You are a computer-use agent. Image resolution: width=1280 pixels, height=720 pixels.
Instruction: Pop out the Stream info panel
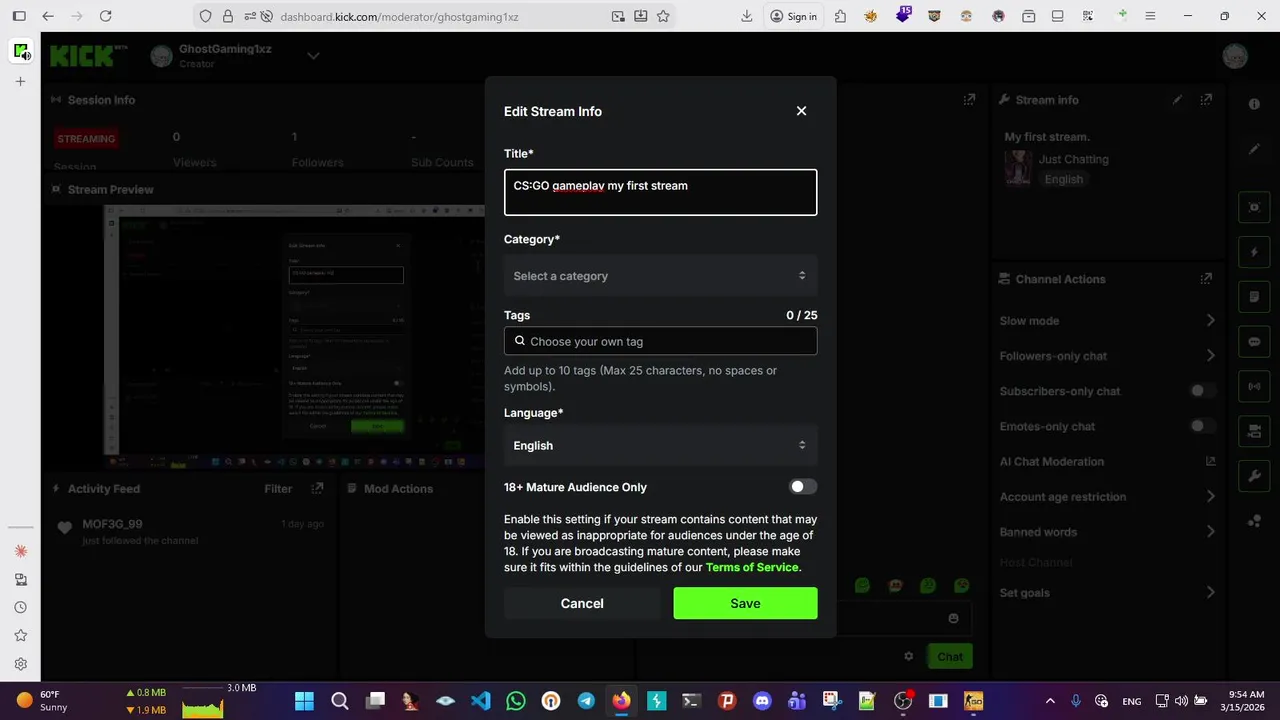coord(1206,100)
